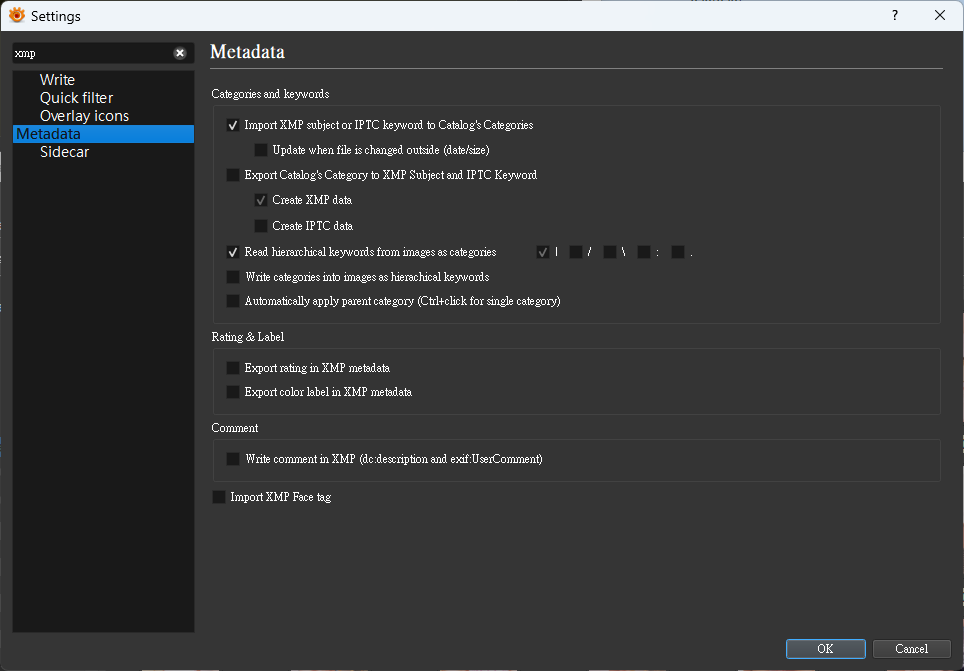
Task: Enable Export Catalog's Category to XMP Subject
Action: 233,175
